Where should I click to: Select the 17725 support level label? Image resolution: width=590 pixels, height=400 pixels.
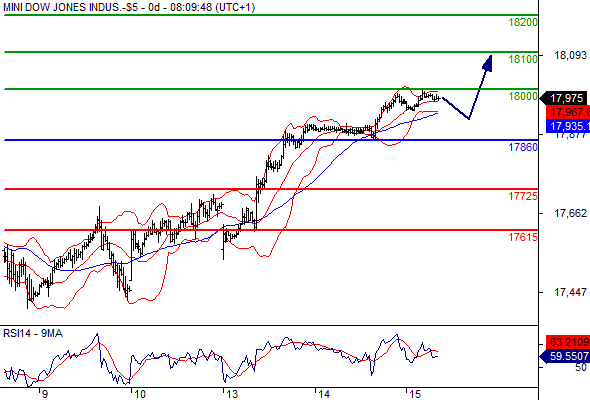coord(523,196)
